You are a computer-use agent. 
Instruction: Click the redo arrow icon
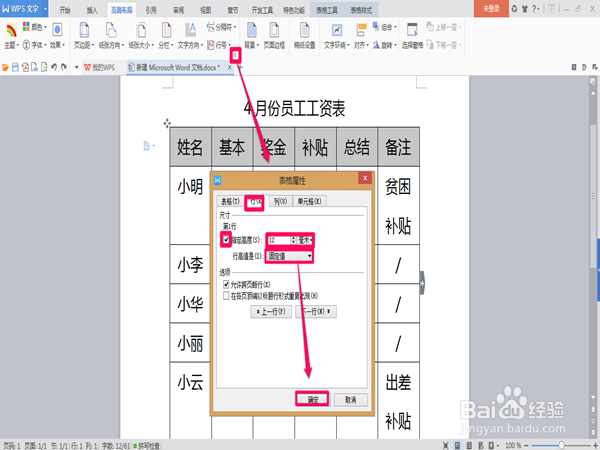pos(64,67)
